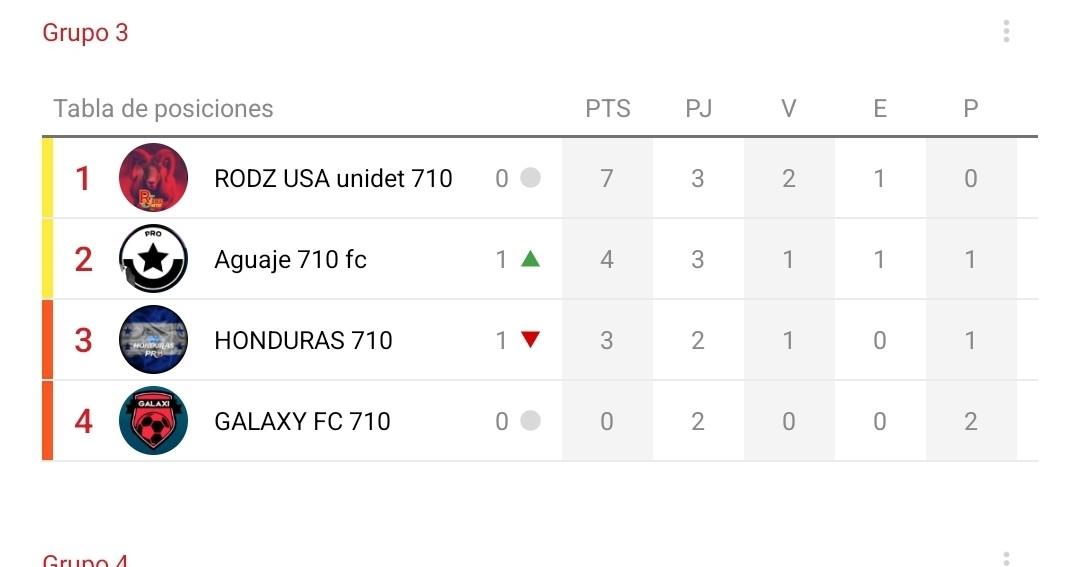Click the E column header

click(880, 109)
